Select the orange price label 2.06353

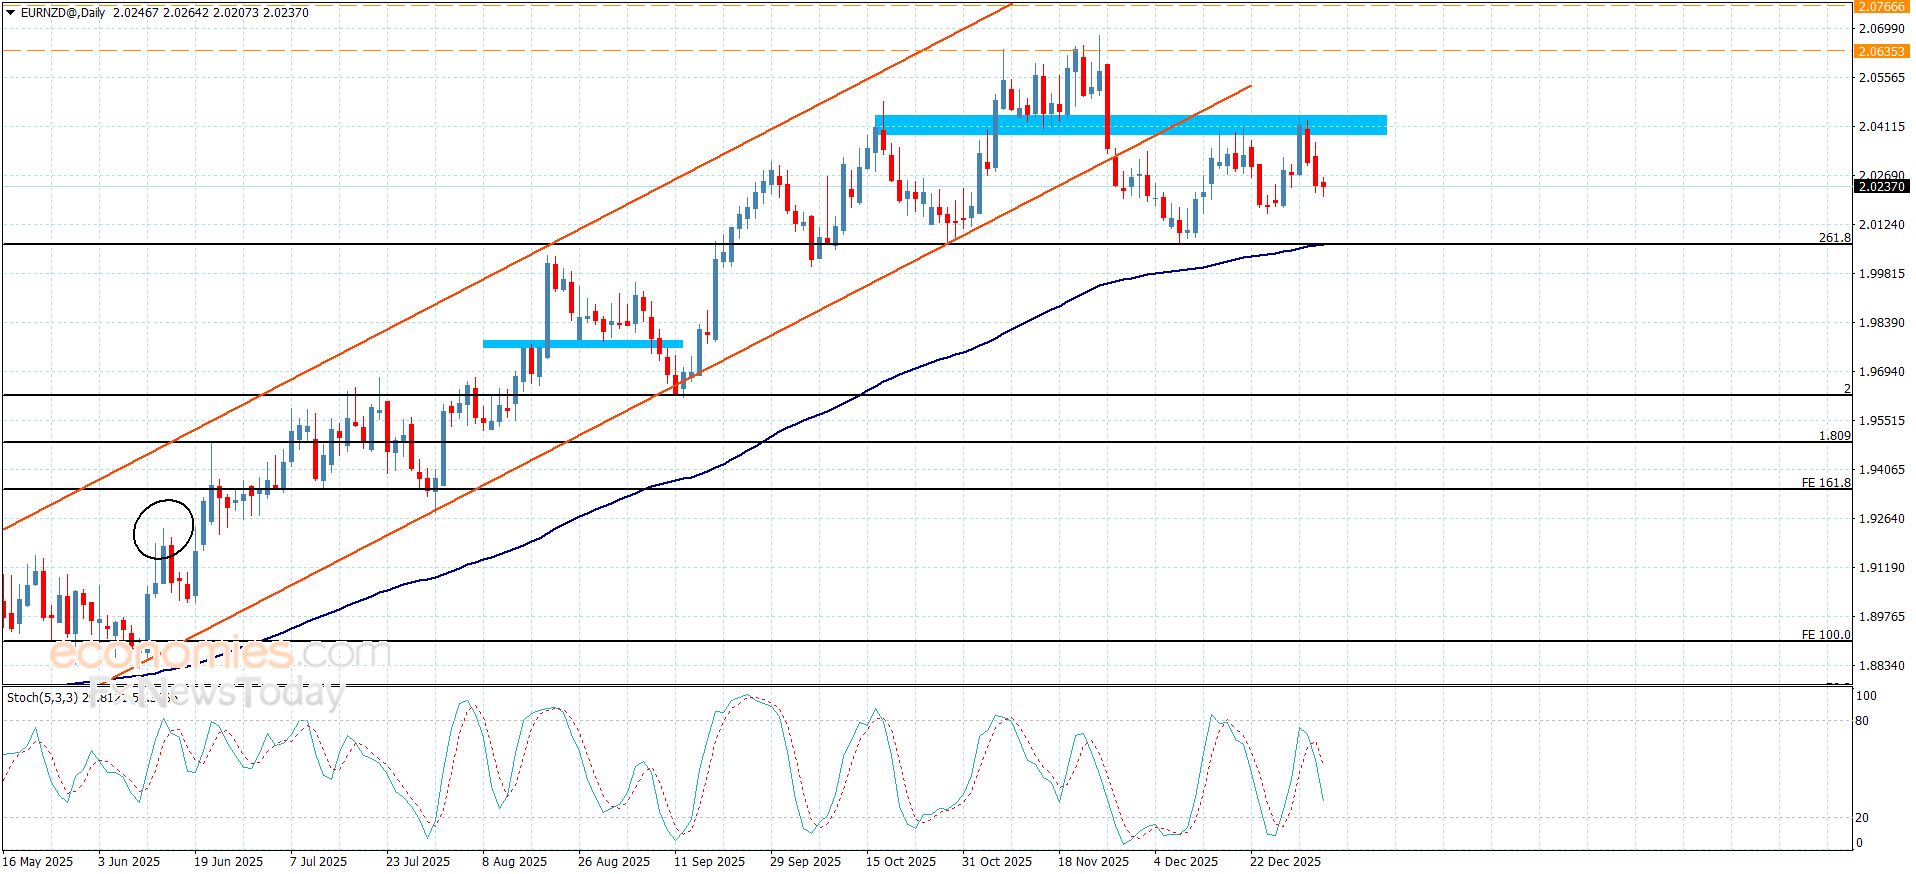click(x=1881, y=51)
